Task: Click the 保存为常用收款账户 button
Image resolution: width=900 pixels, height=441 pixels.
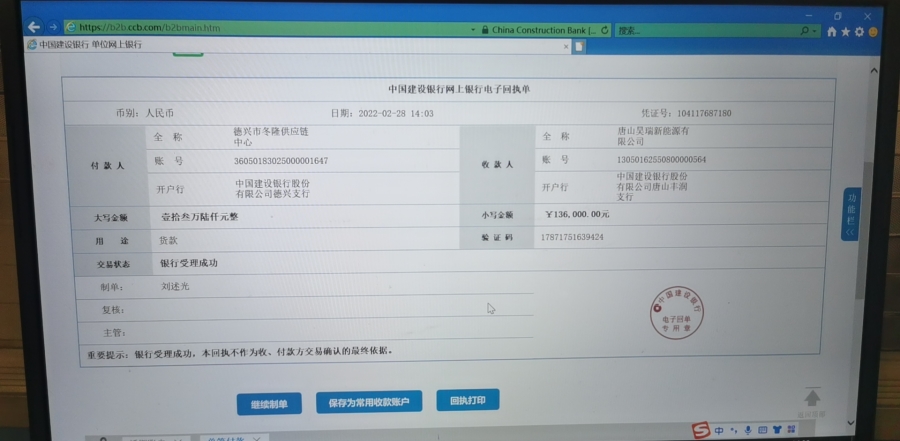Action: coord(369,402)
